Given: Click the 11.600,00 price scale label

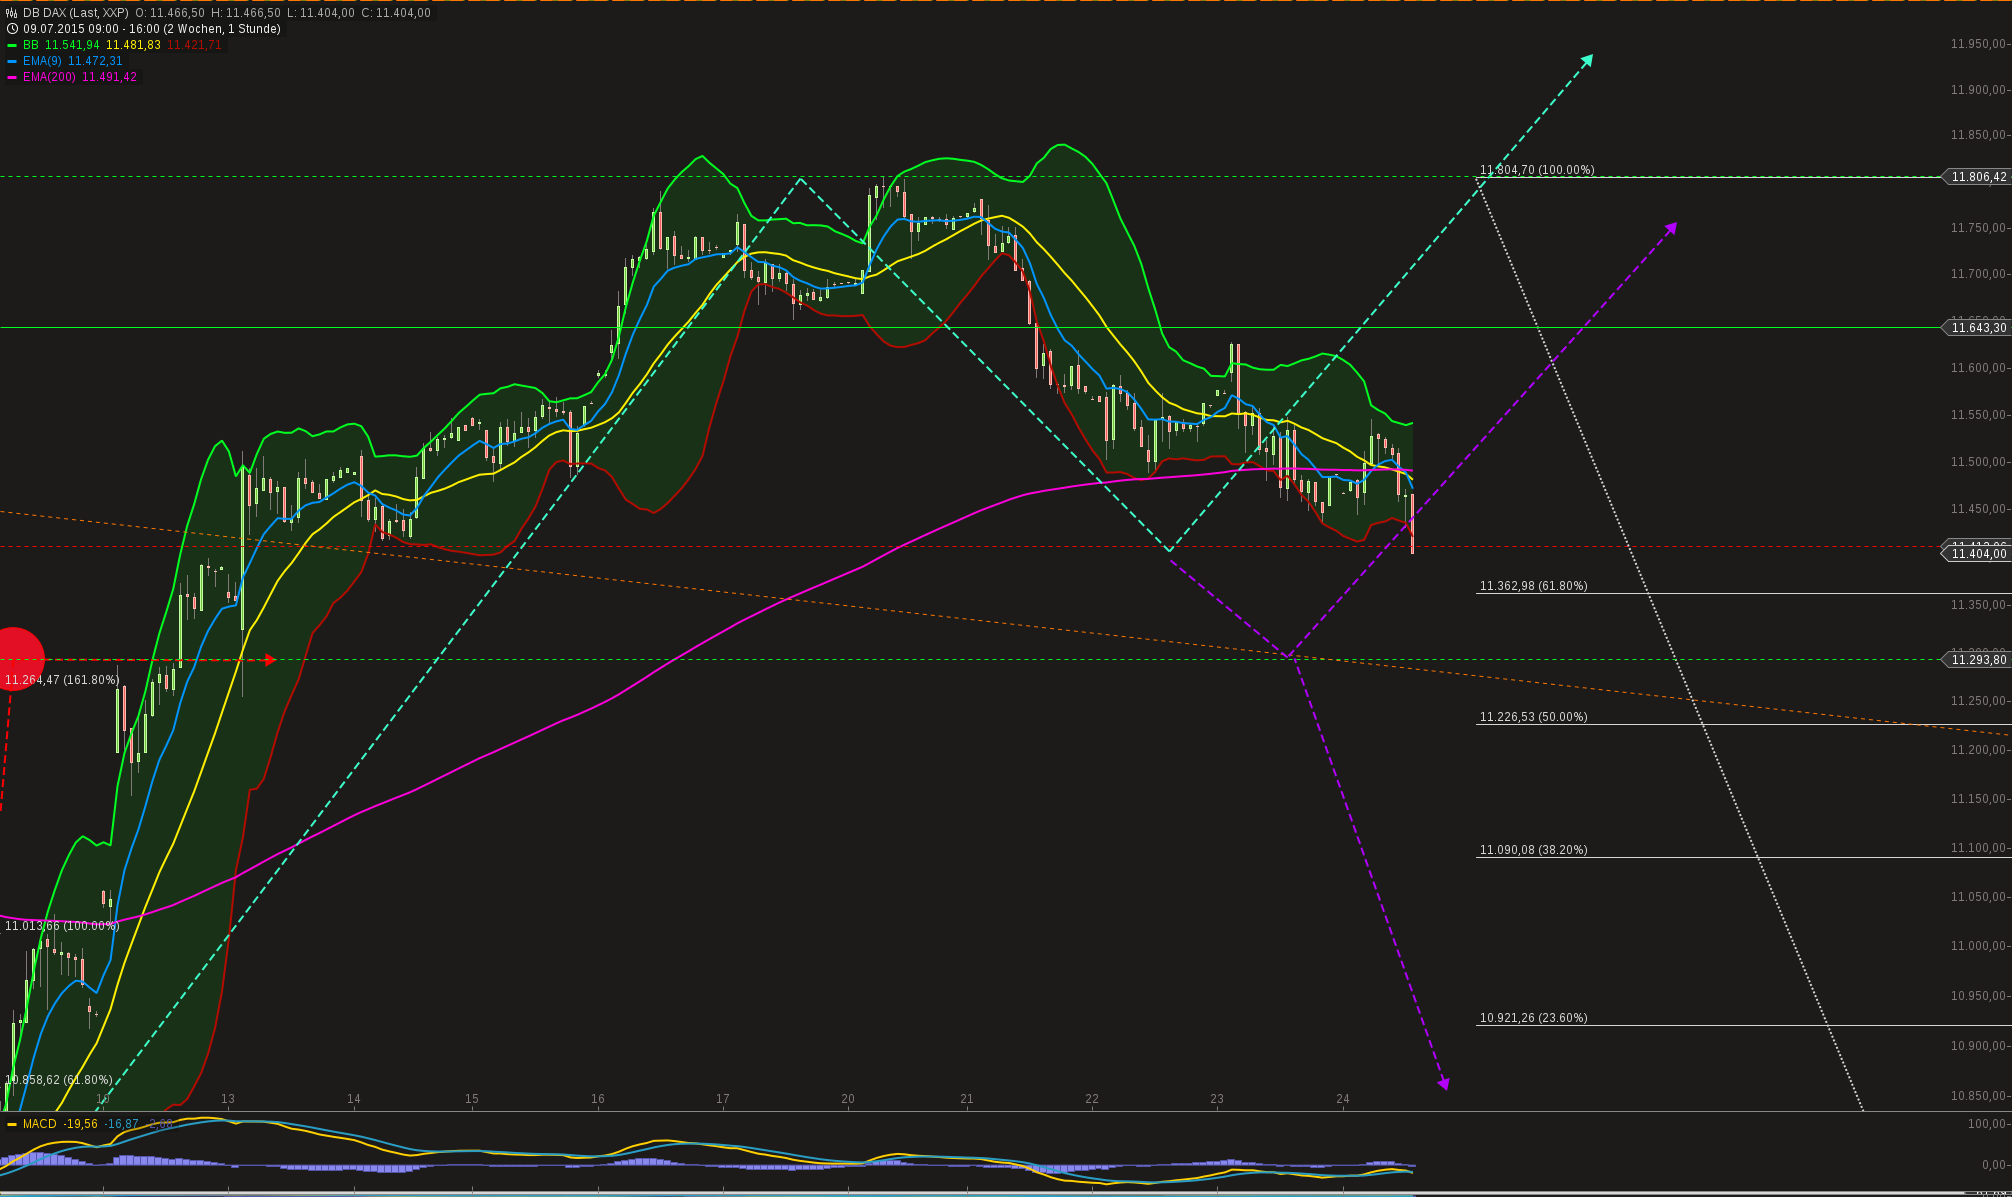Looking at the screenshot, I should tap(1979, 368).
